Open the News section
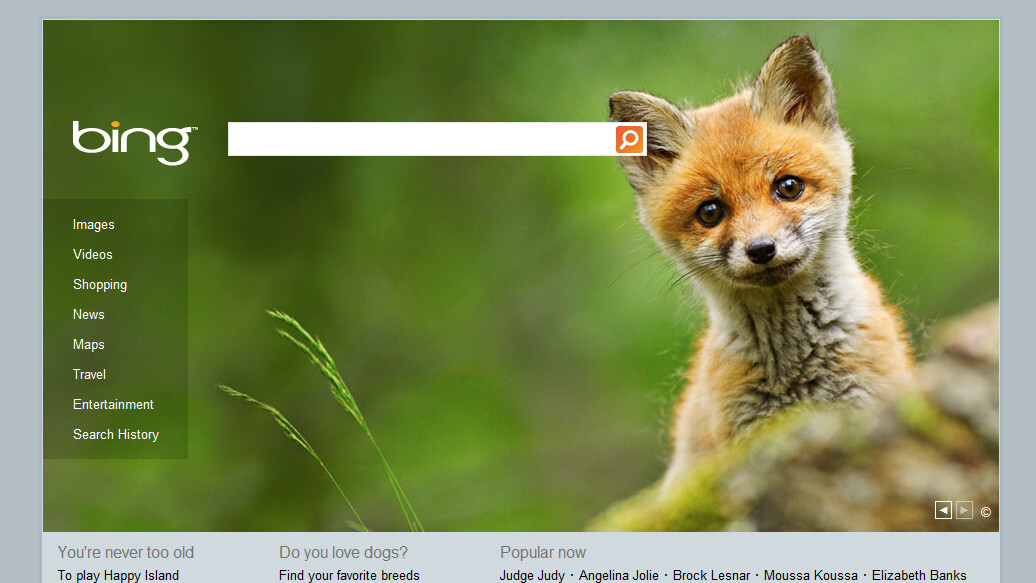 click(x=89, y=315)
